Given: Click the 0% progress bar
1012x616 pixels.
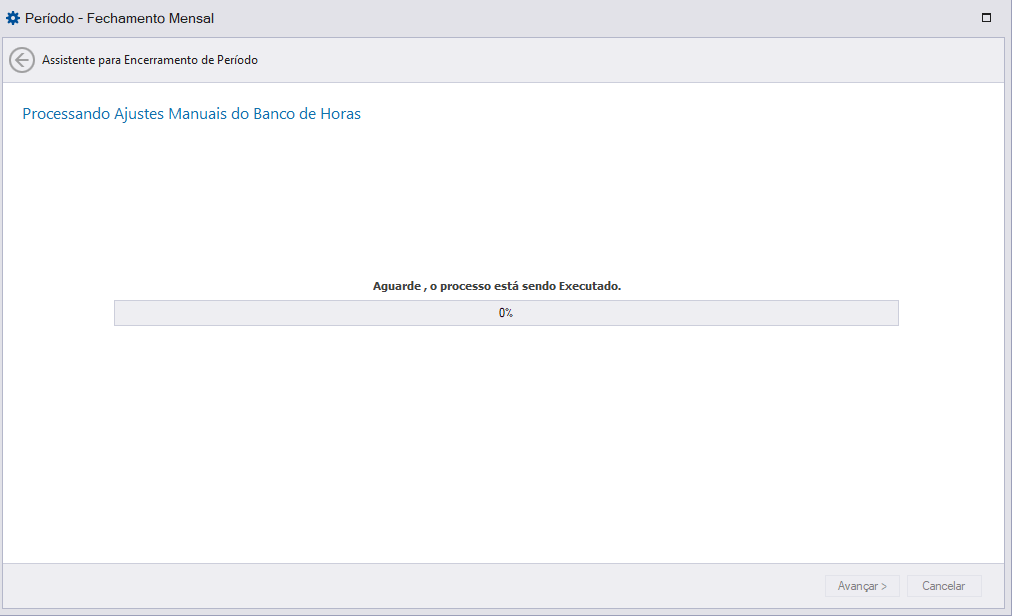Looking at the screenshot, I should pos(506,313).
